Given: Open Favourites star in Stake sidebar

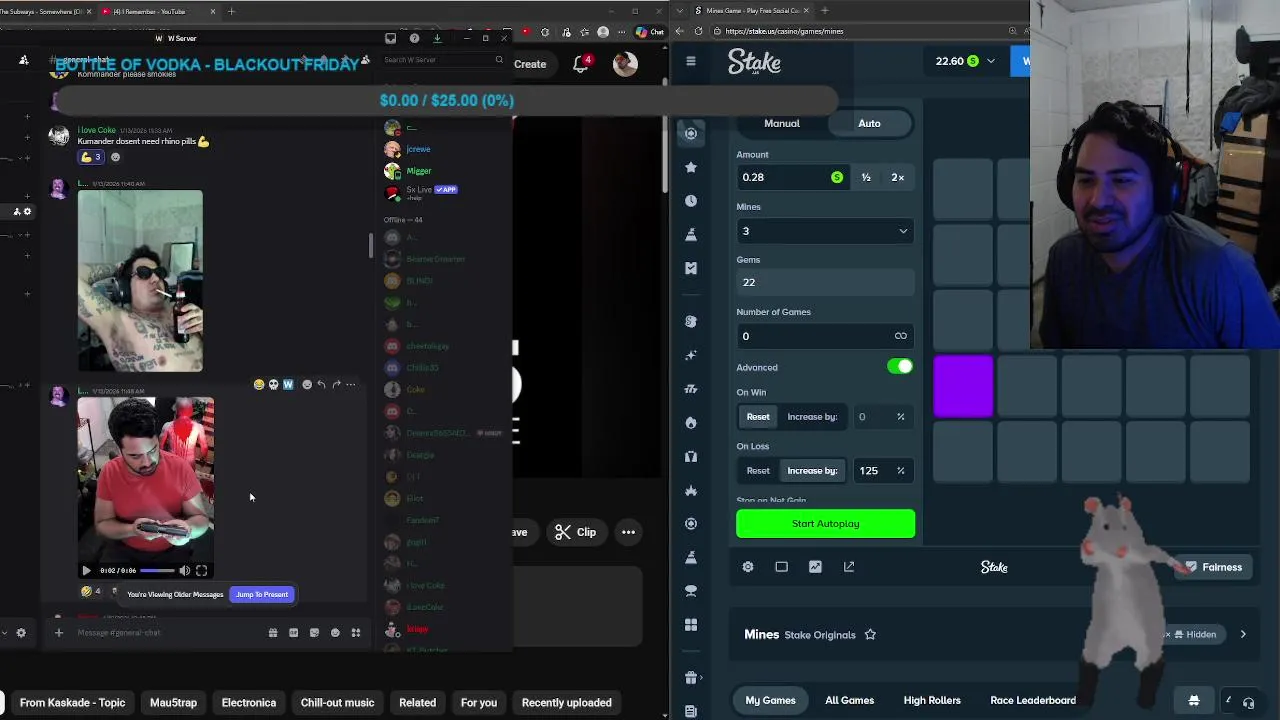Looking at the screenshot, I should [690, 167].
